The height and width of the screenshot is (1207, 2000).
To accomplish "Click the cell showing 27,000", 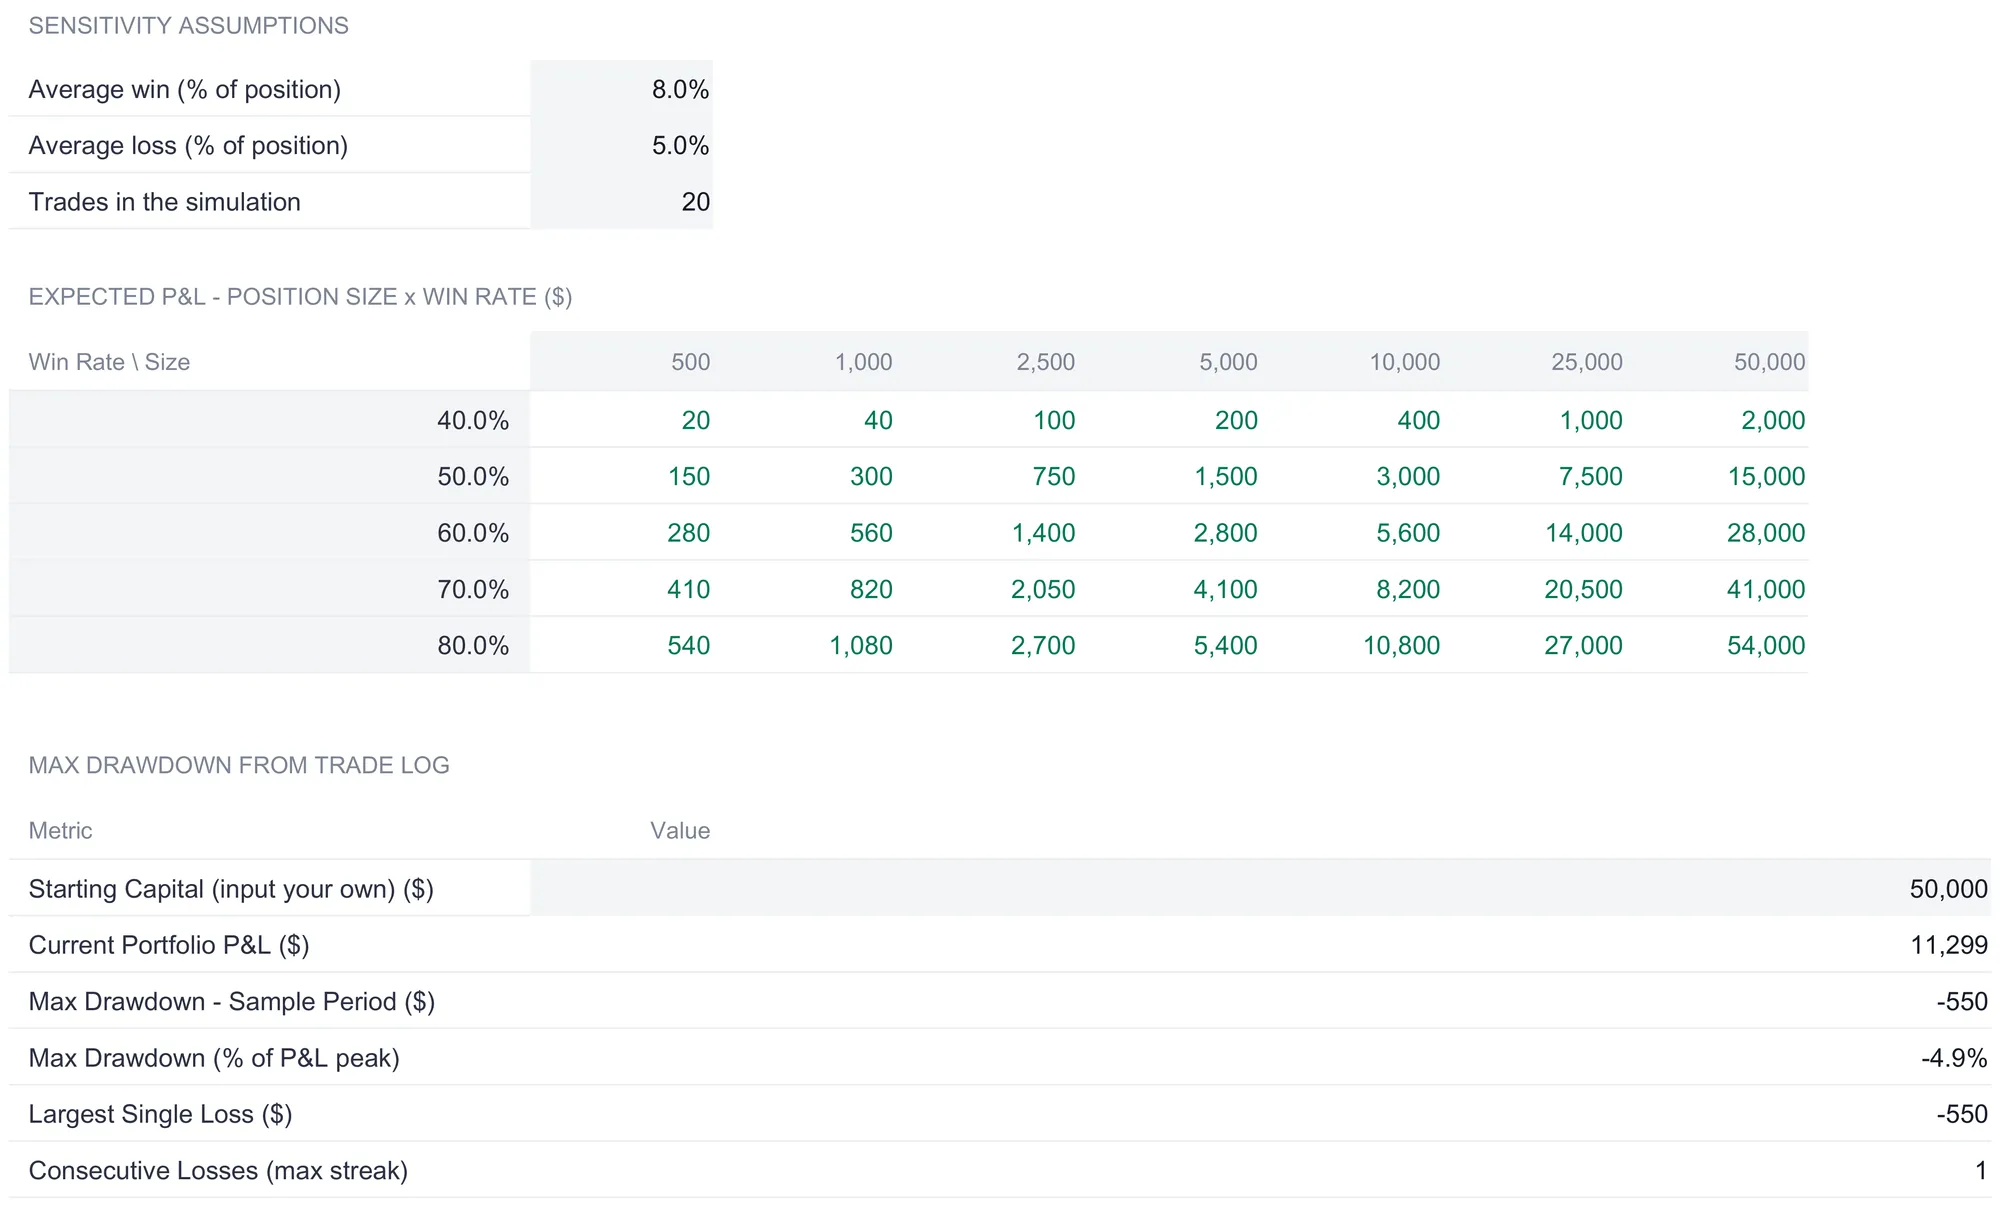I will [1584, 644].
